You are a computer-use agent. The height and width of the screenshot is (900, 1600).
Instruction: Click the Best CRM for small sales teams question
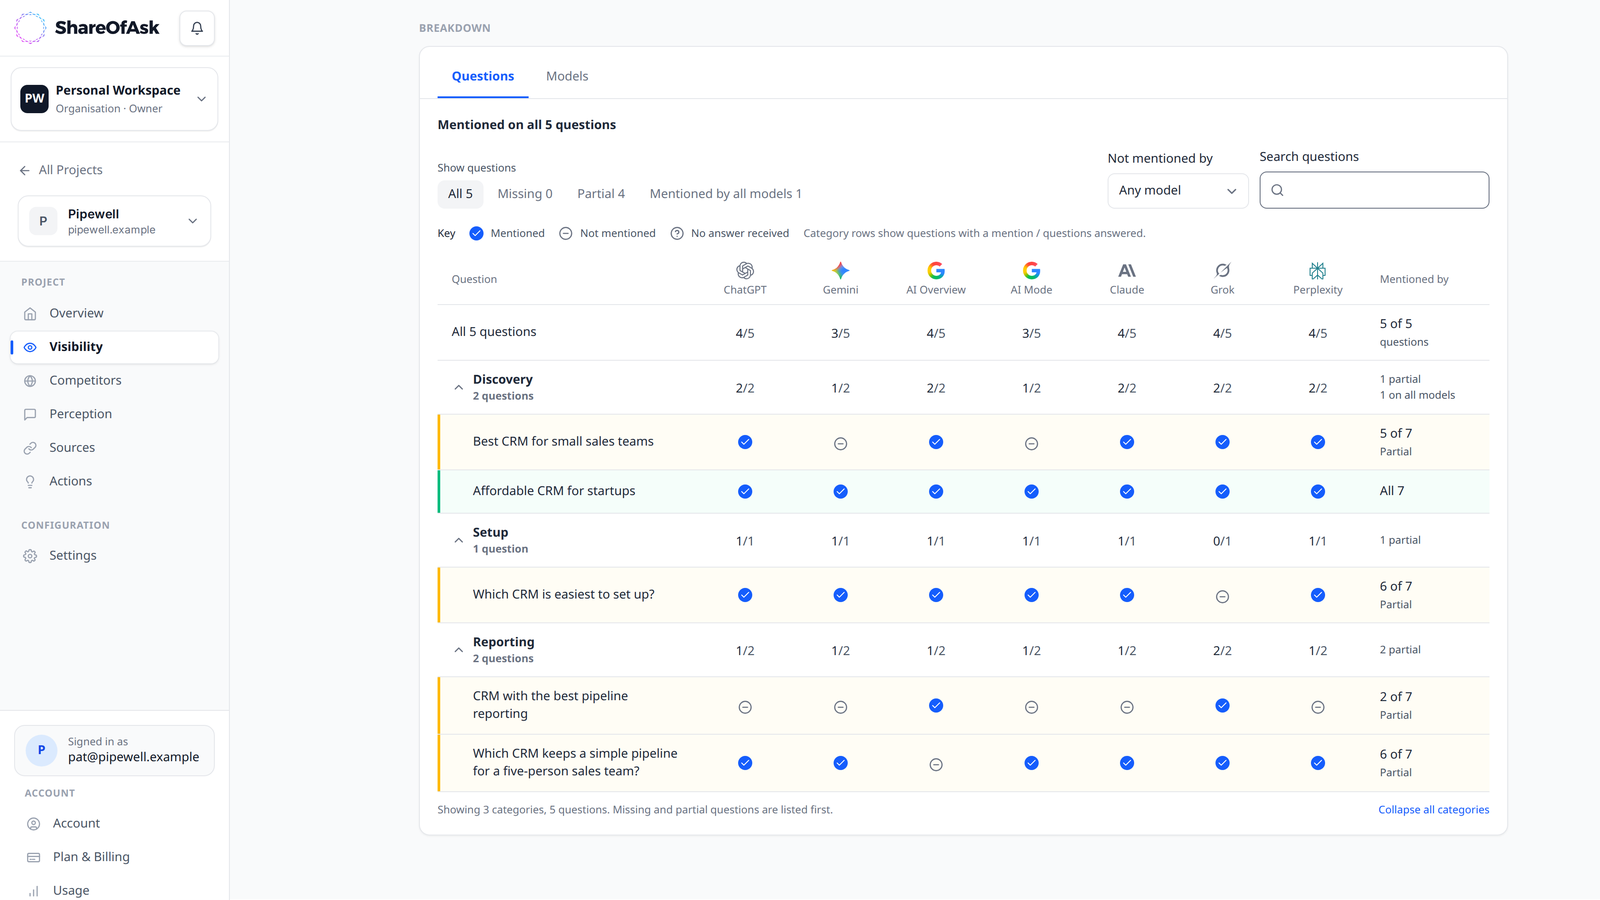click(x=563, y=441)
